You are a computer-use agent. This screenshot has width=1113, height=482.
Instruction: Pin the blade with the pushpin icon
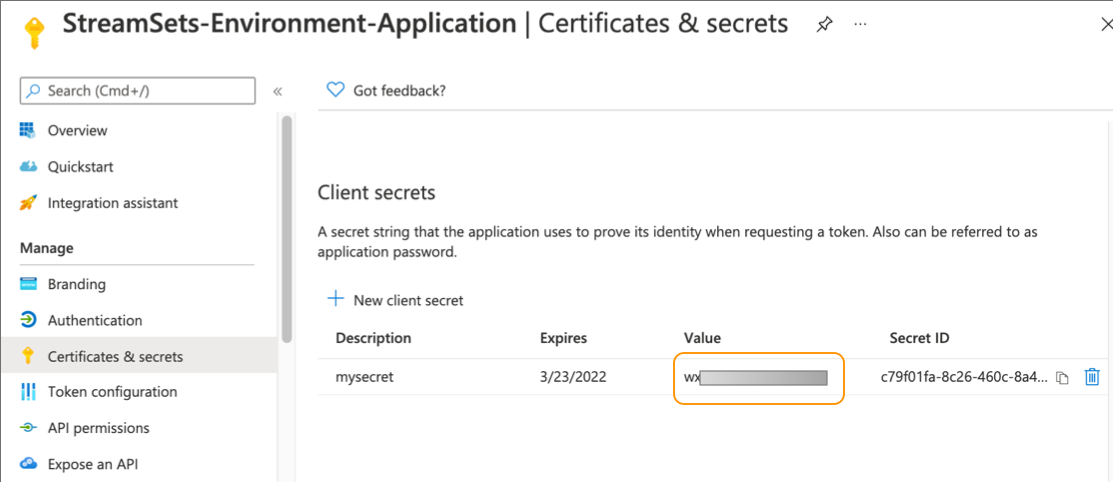[x=823, y=24]
